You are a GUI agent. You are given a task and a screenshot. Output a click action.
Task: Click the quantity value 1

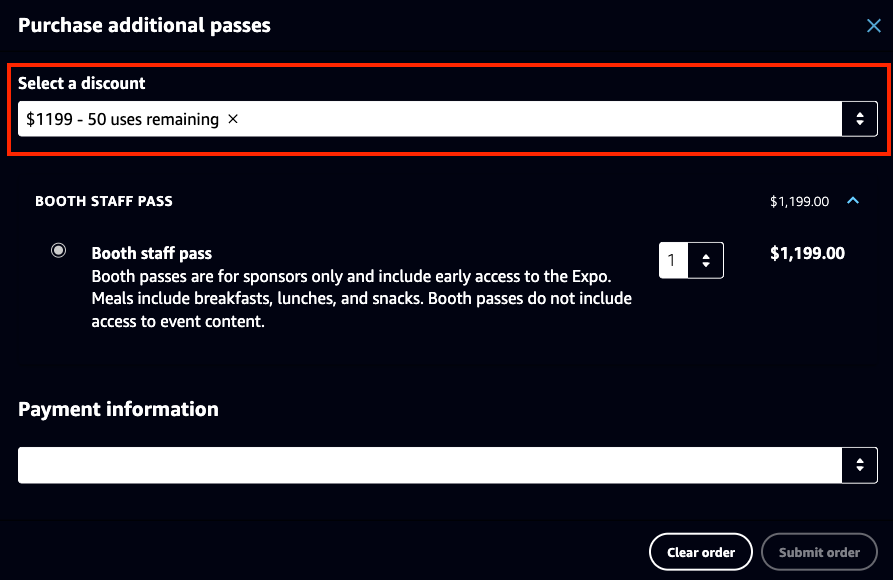click(x=672, y=261)
